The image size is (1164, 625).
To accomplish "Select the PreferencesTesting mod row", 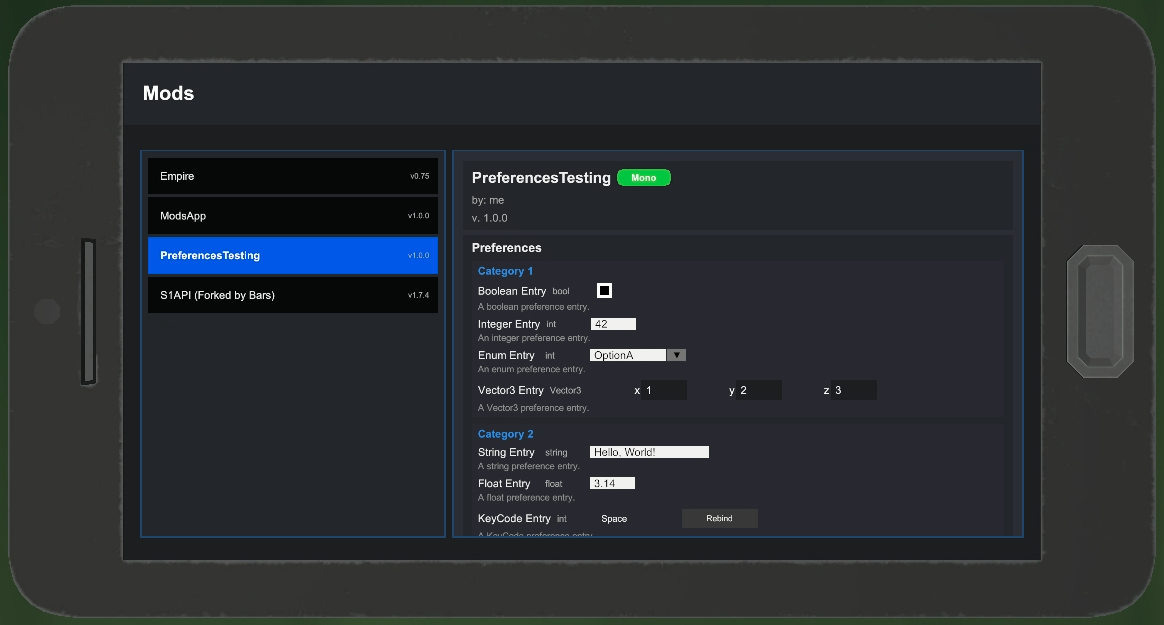I will (292, 255).
